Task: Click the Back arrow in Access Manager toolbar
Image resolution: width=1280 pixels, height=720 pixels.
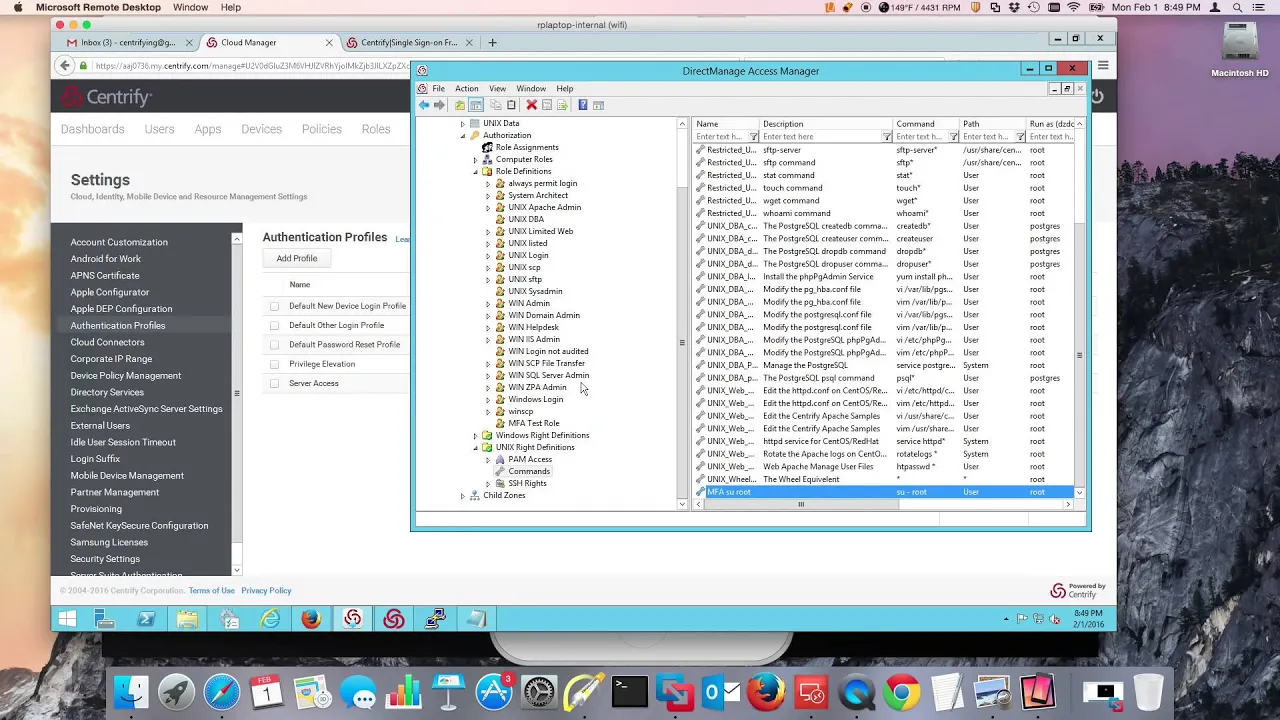Action: [424, 105]
